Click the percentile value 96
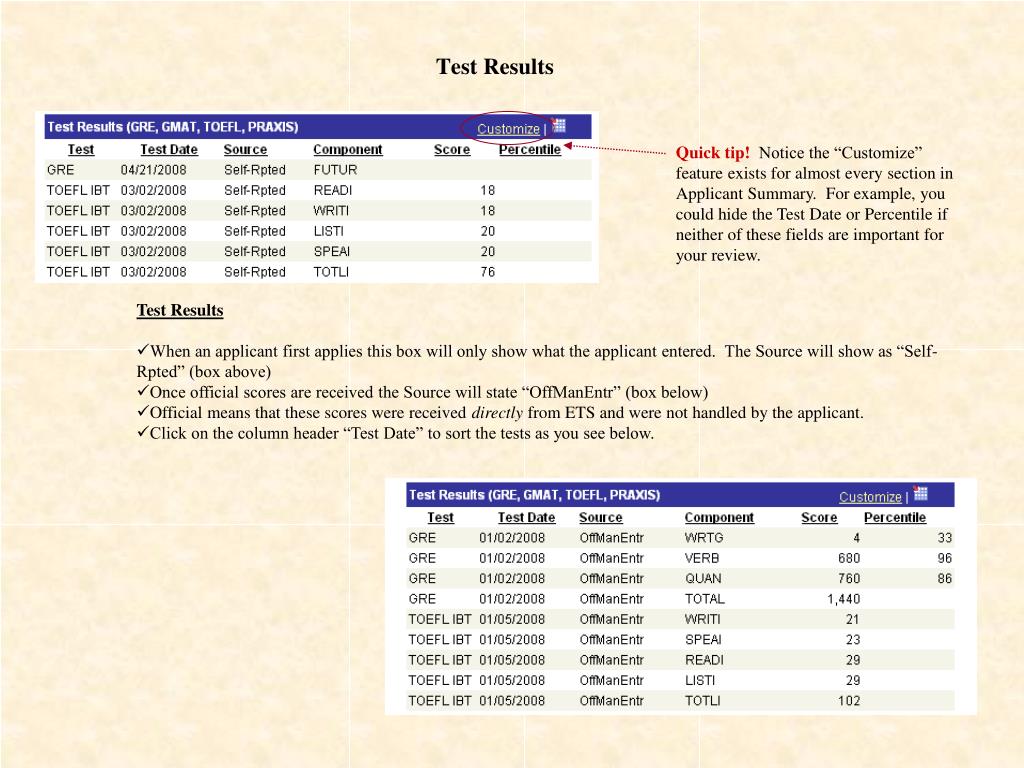 (x=945, y=558)
